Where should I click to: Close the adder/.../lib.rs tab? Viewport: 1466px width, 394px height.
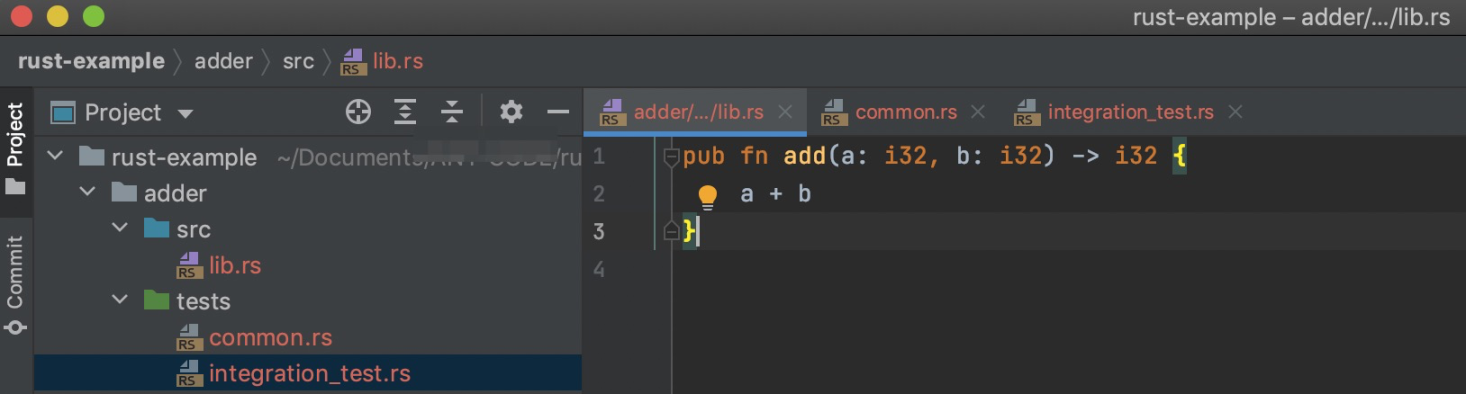tap(785, 112)
